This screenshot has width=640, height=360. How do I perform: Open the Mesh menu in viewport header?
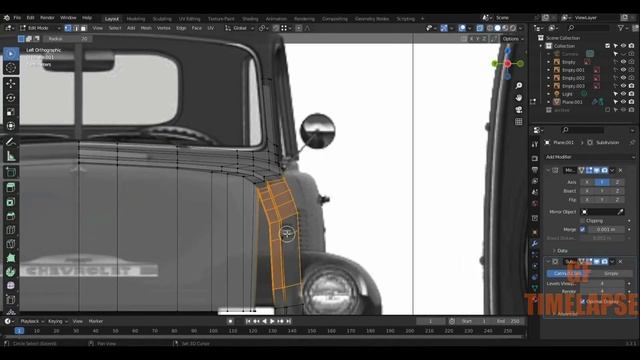point(146,28)
